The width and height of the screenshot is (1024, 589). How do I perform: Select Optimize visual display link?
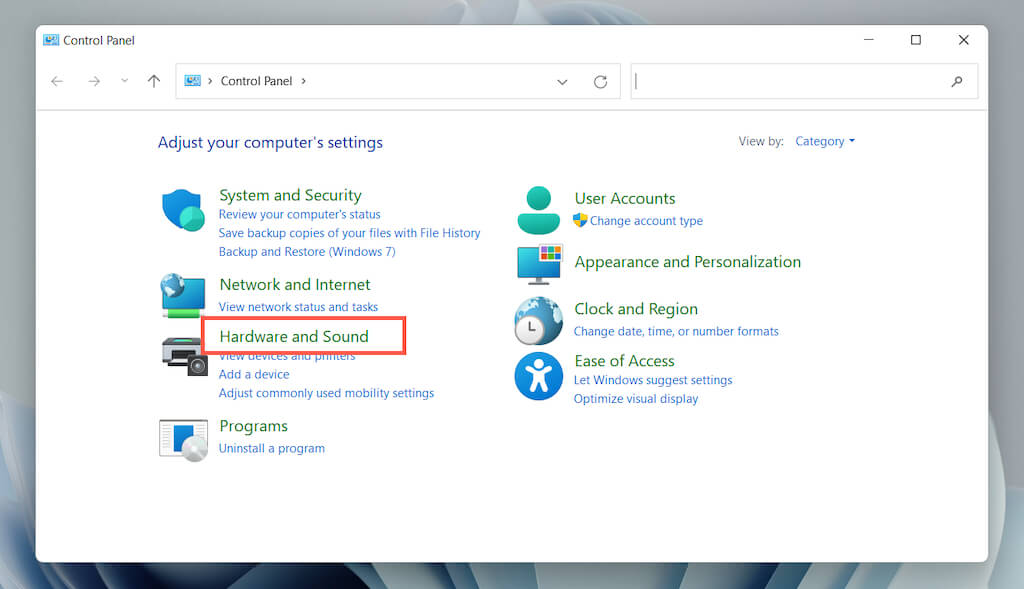coord(636,399)
